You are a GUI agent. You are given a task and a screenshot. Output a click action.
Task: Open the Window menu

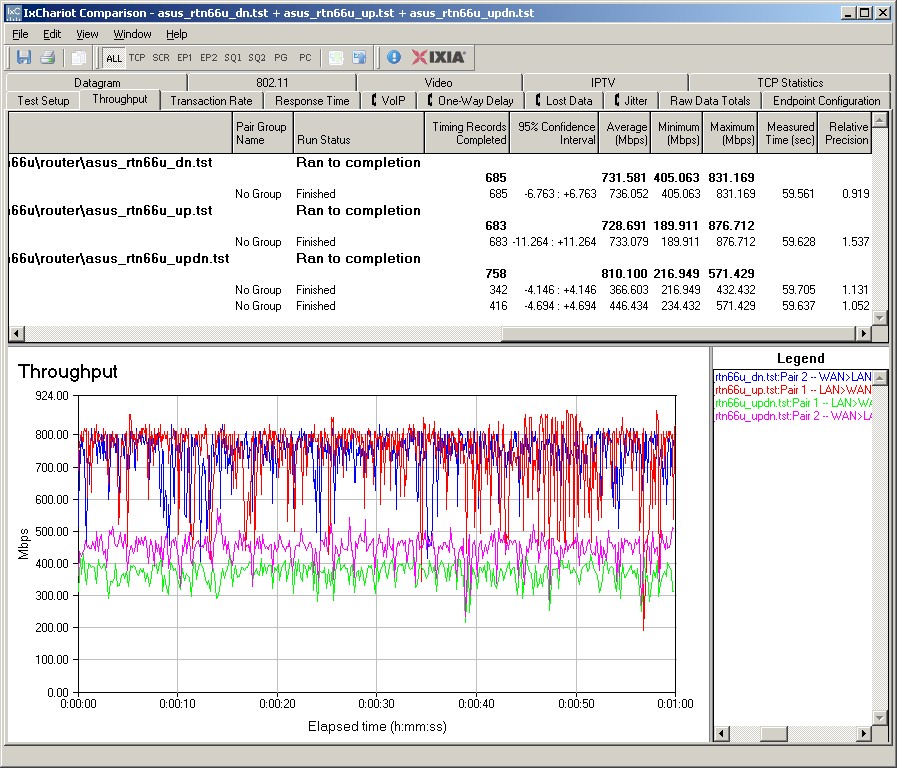(132, 34)
